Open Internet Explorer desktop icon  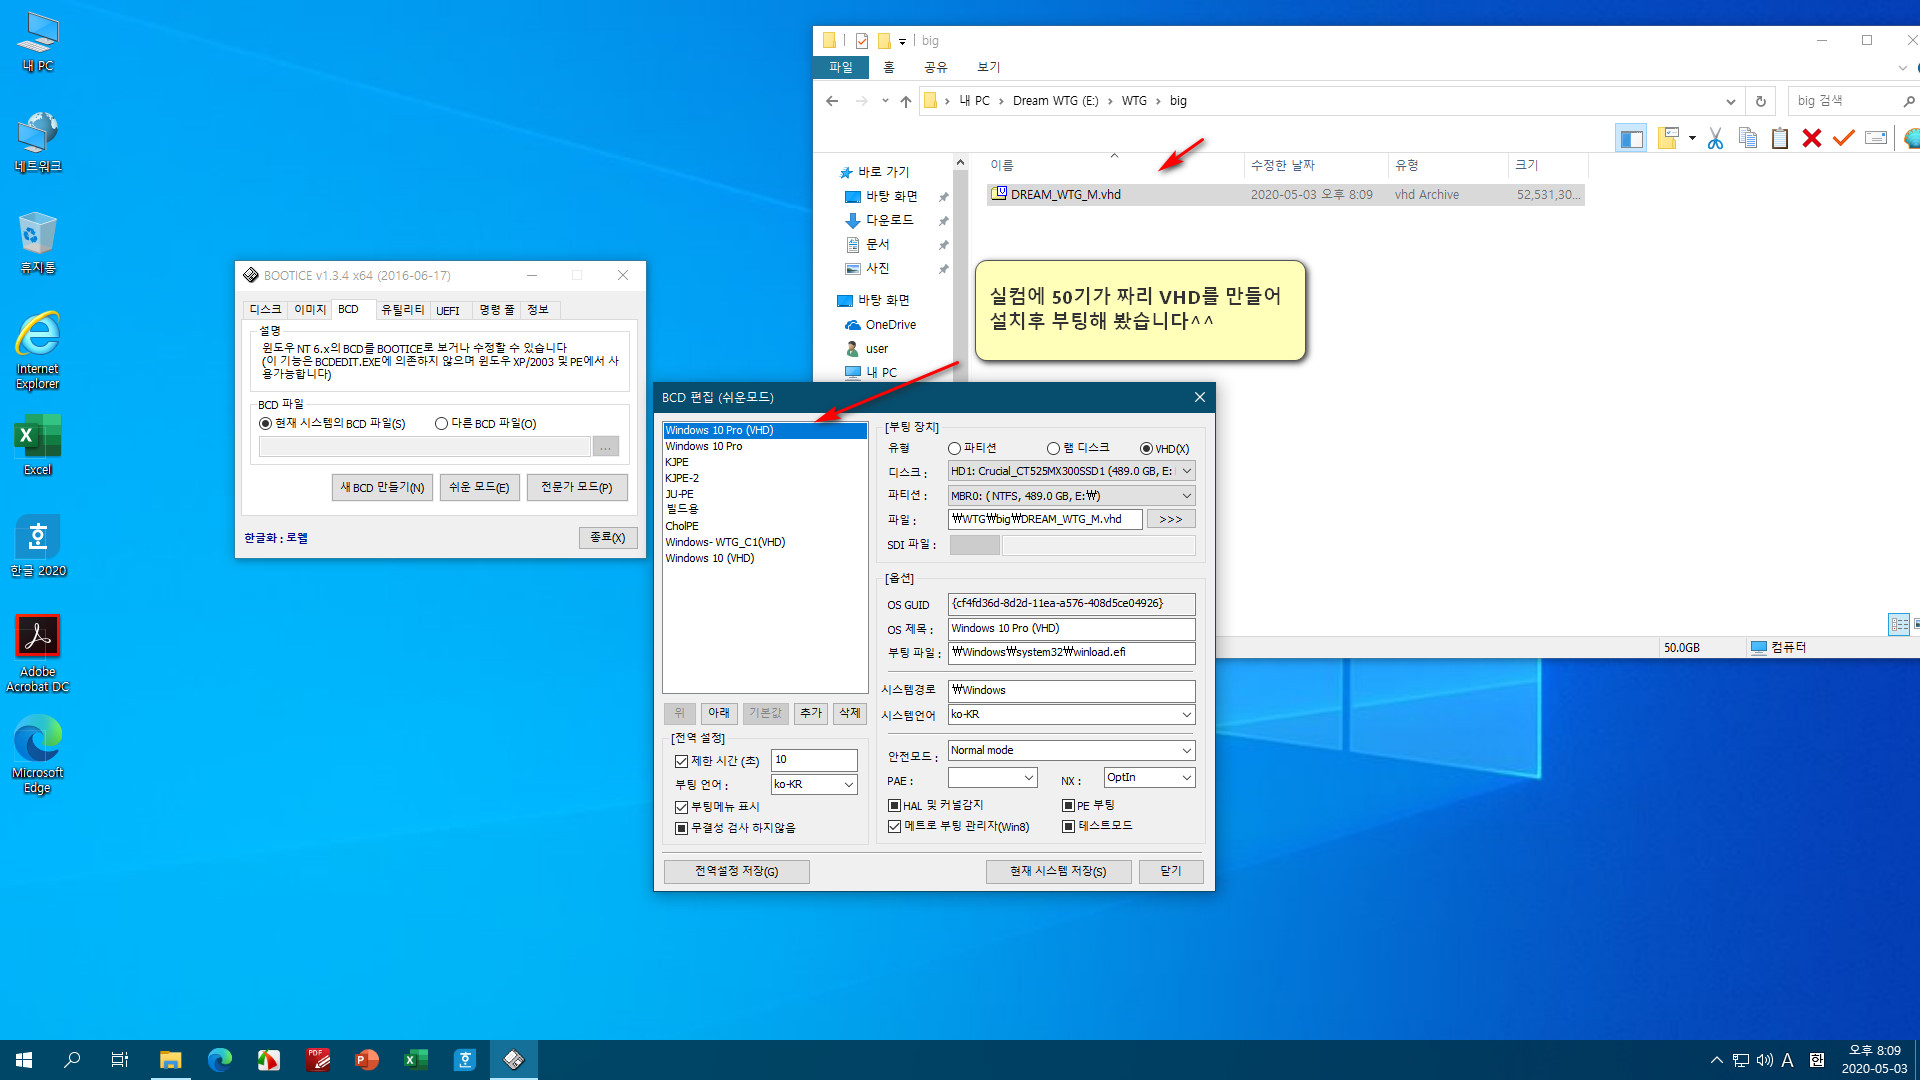click(38, 350)
